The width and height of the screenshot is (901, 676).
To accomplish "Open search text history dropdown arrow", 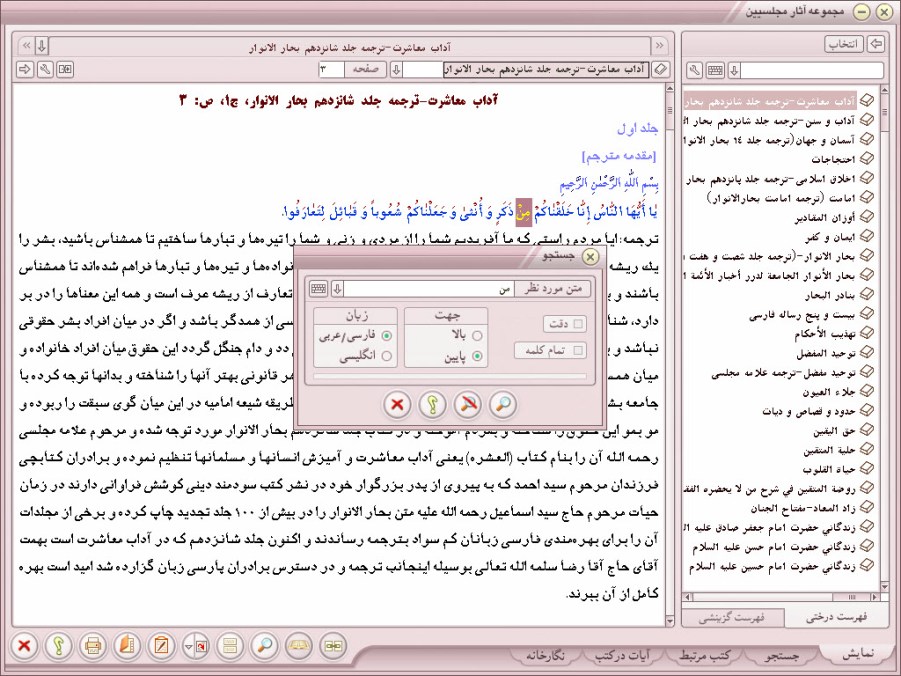I will click(337, 289).
